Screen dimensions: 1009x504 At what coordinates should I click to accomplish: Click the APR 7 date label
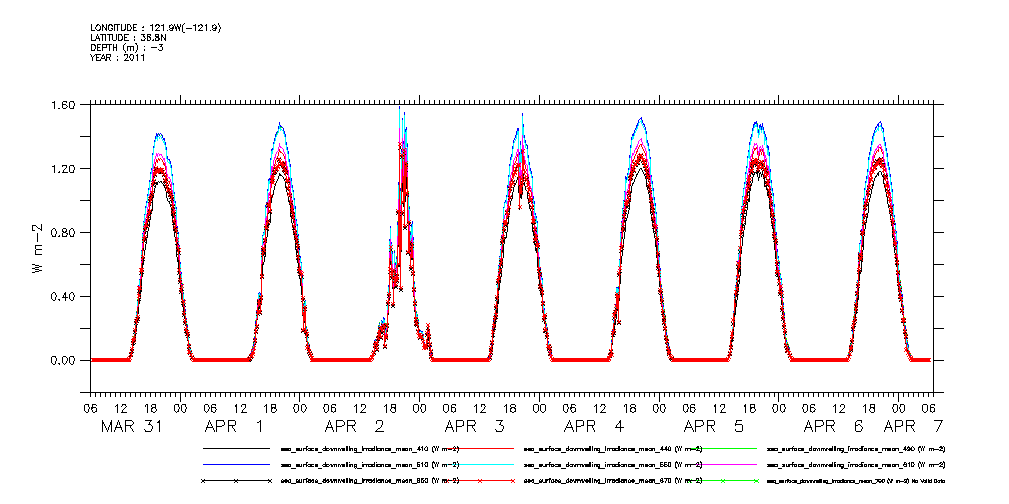913,426
